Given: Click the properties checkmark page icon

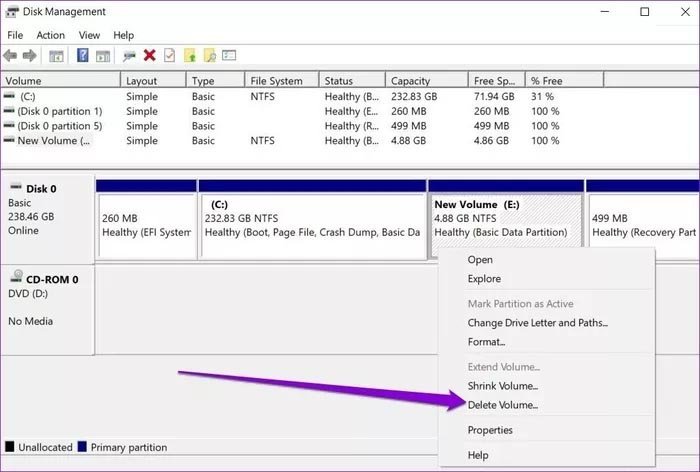Looking at the screenshot, I should coord(169,55).
